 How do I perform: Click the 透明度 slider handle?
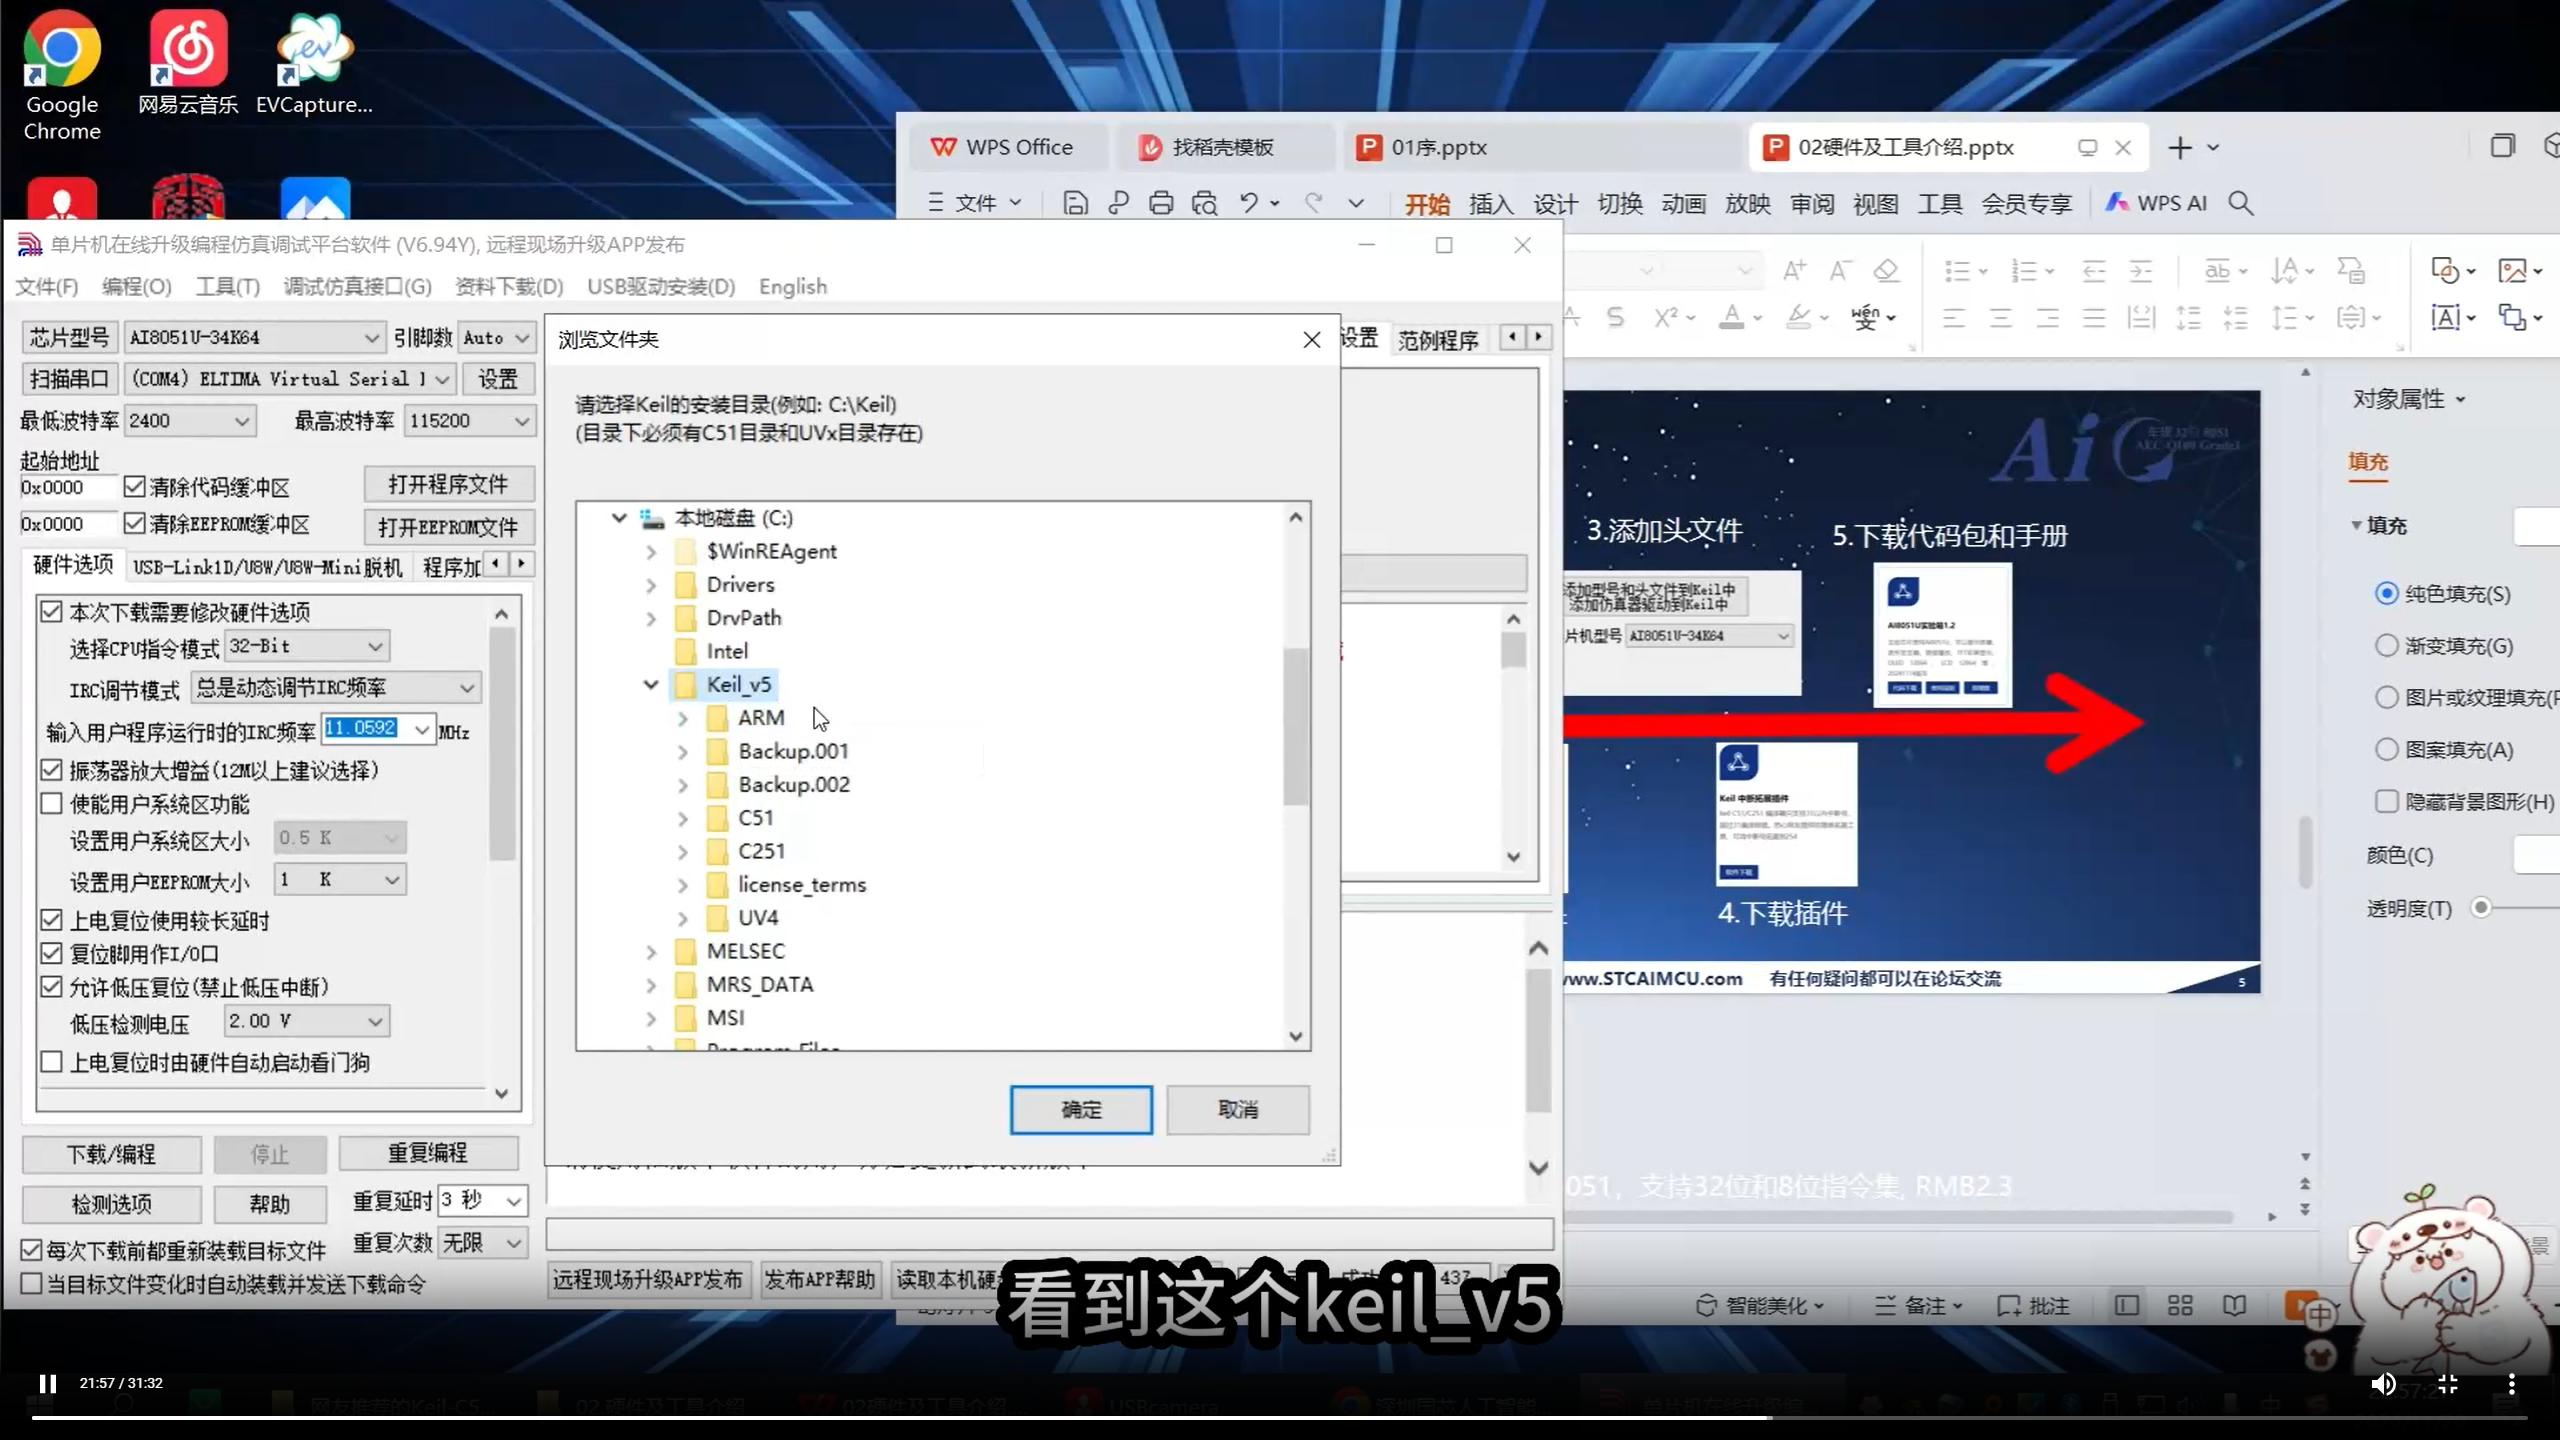click(x=2480, y=908)
